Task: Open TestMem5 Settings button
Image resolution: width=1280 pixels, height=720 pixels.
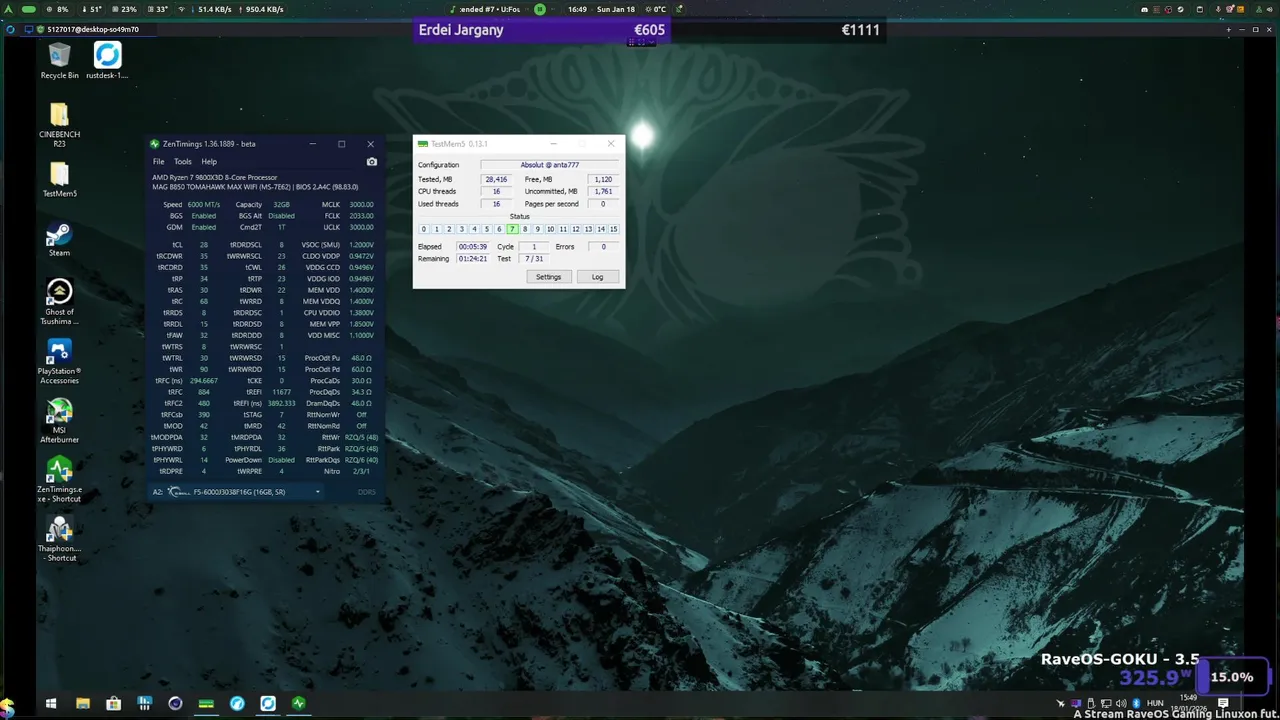Action: 548,277
